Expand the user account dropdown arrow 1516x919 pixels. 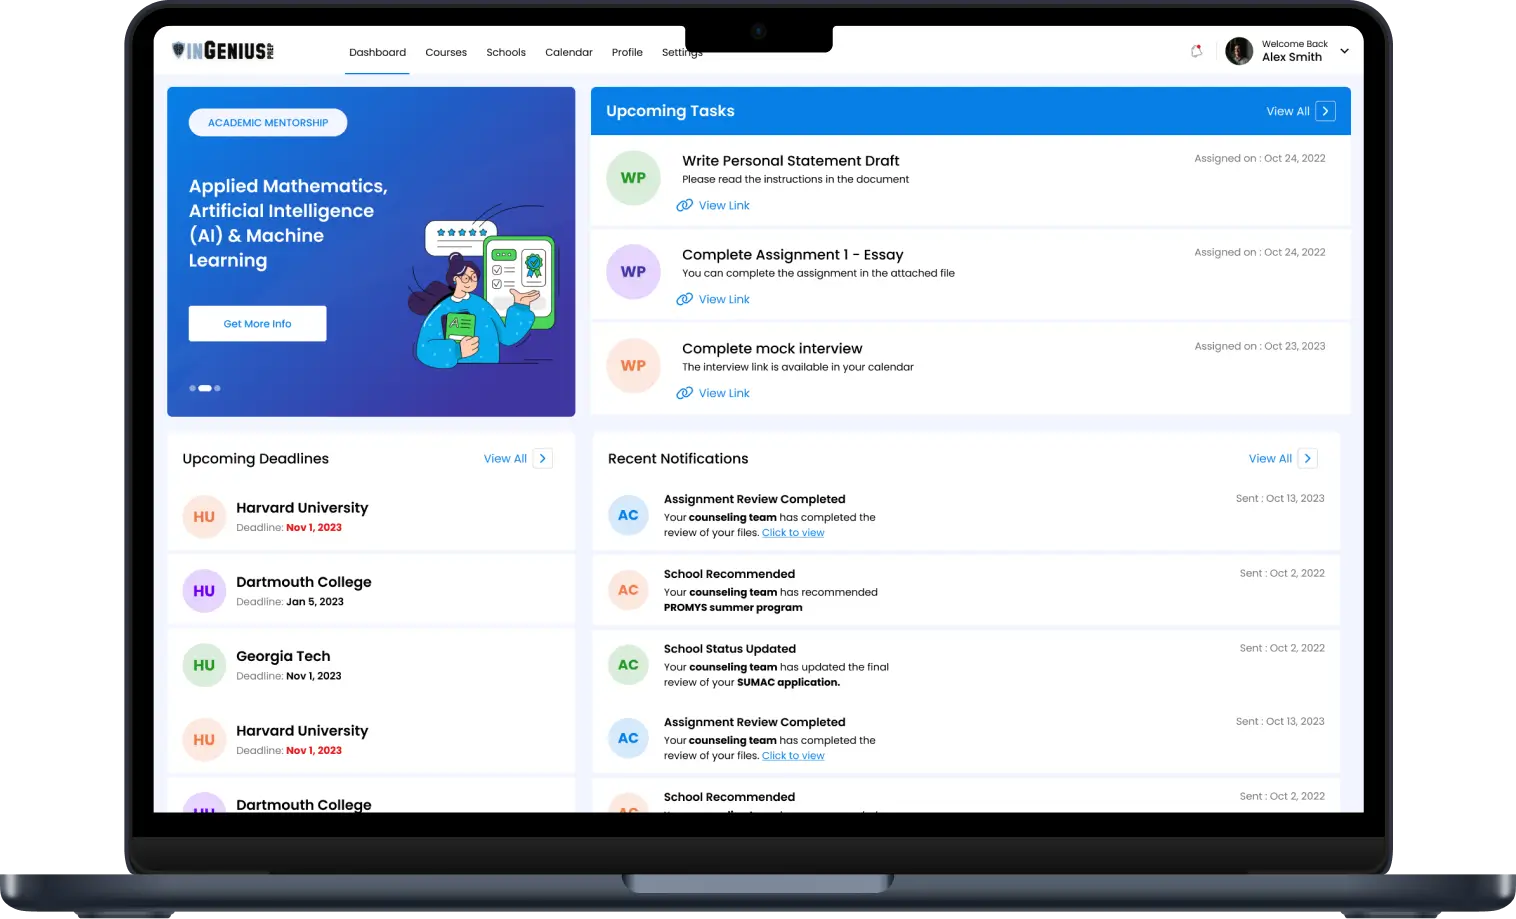pyautogui.click(x=1344, y=51)
